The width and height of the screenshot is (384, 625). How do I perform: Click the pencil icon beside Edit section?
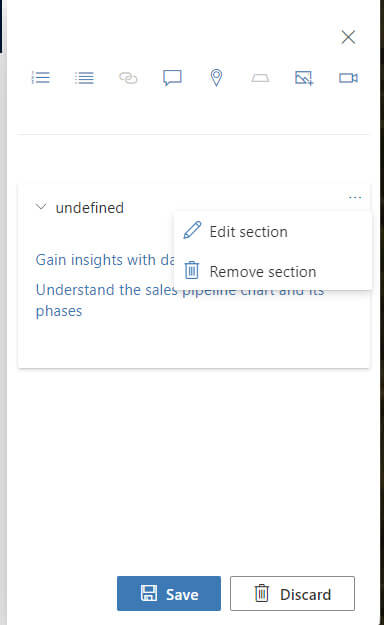coord(192,230)
